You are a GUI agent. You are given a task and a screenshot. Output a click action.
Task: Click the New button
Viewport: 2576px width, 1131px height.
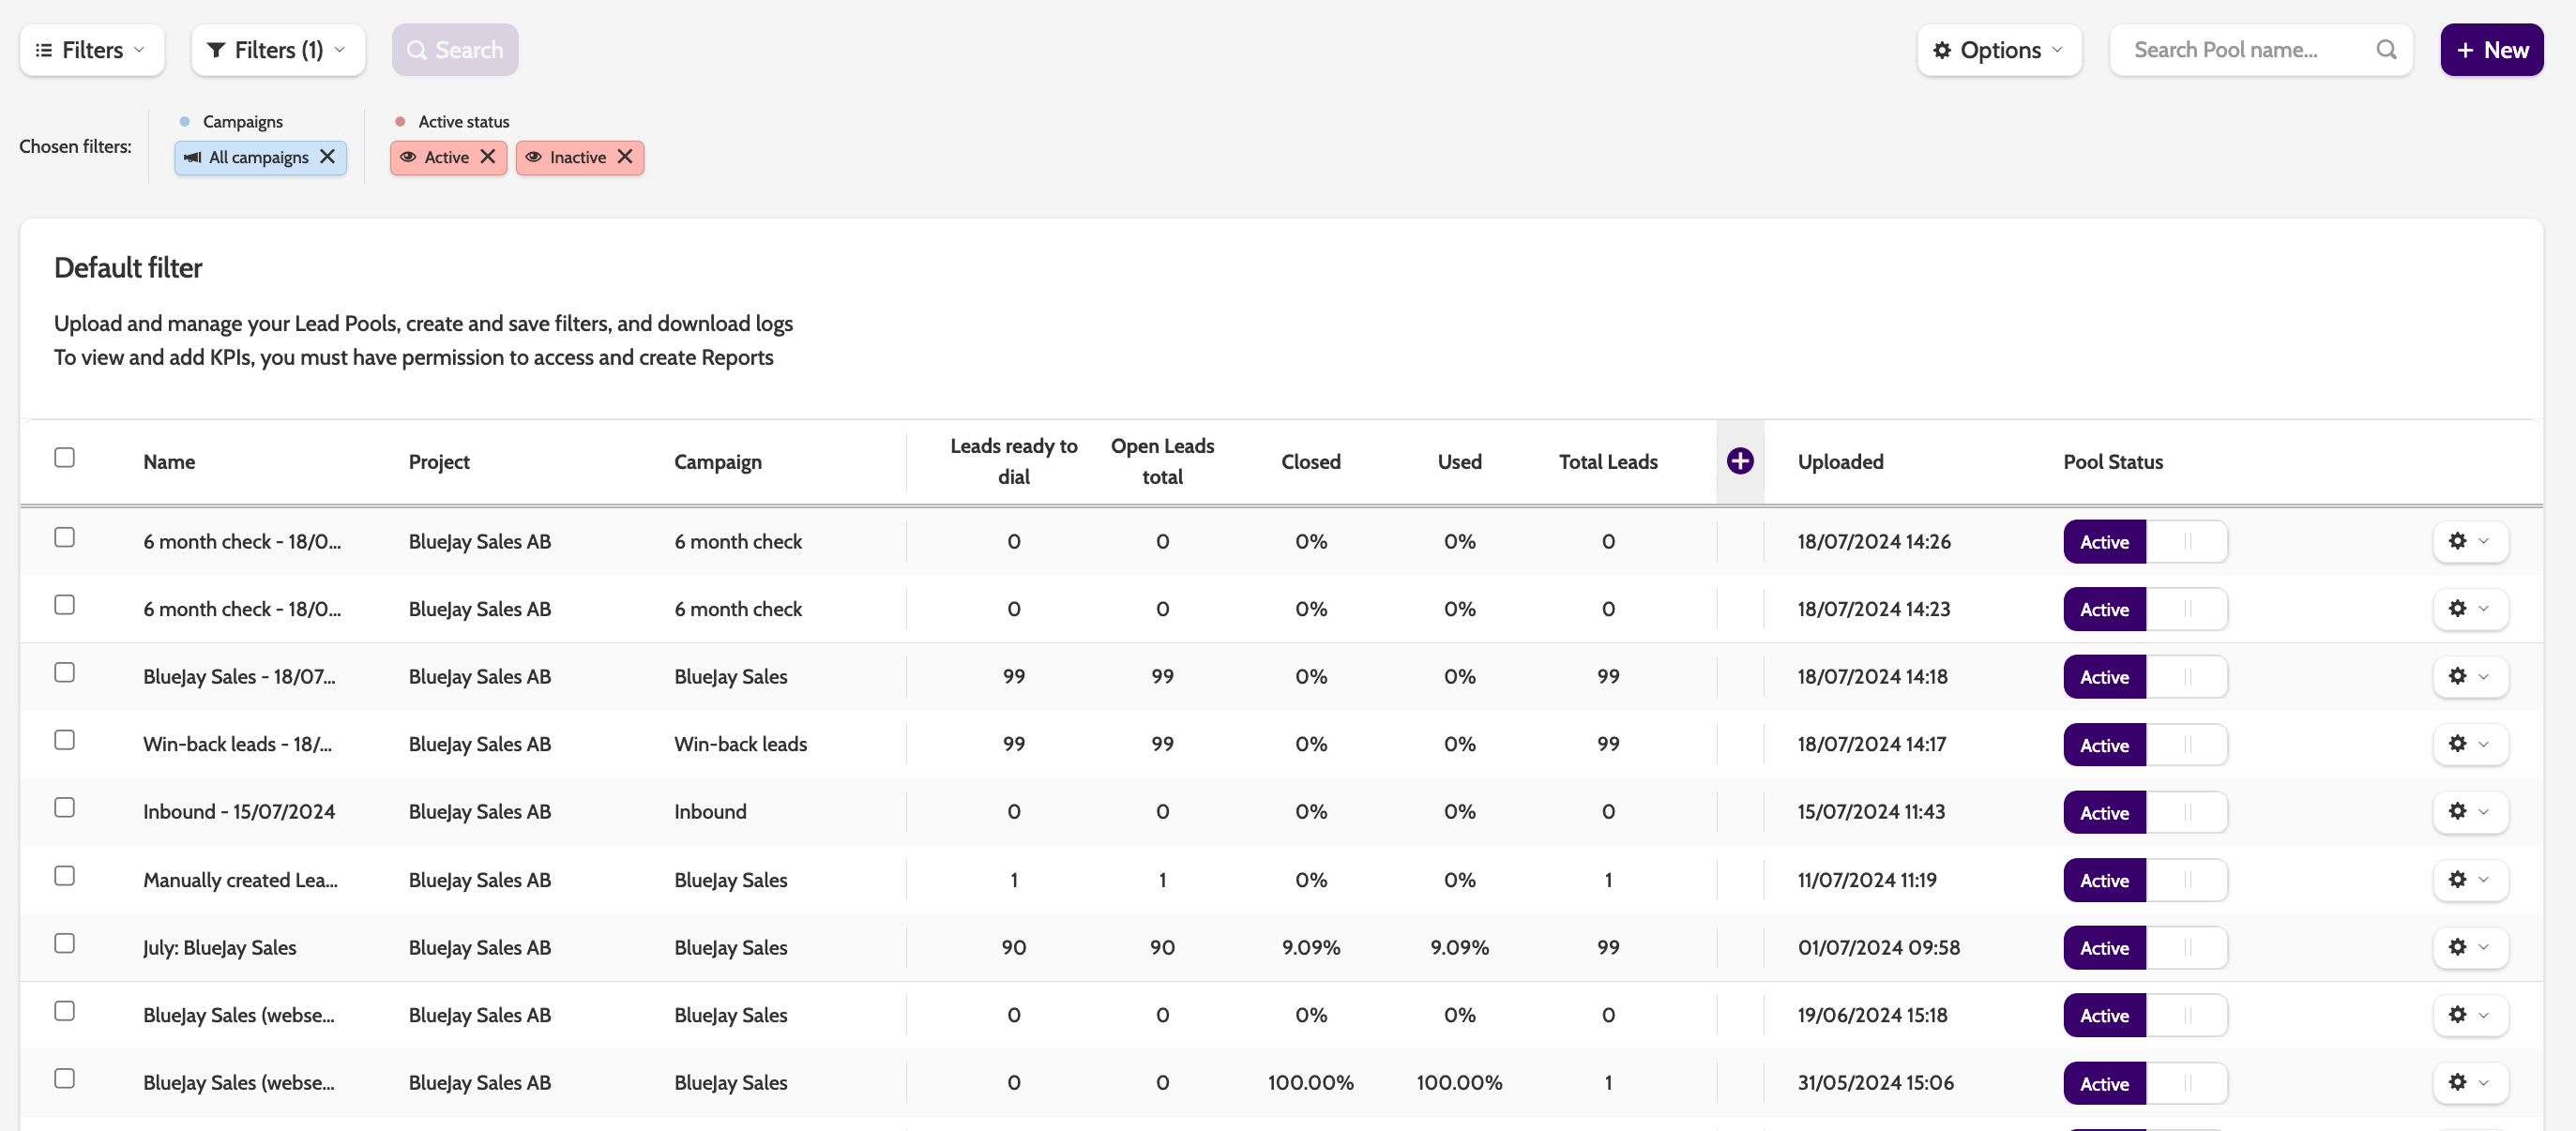point(2491,50)
